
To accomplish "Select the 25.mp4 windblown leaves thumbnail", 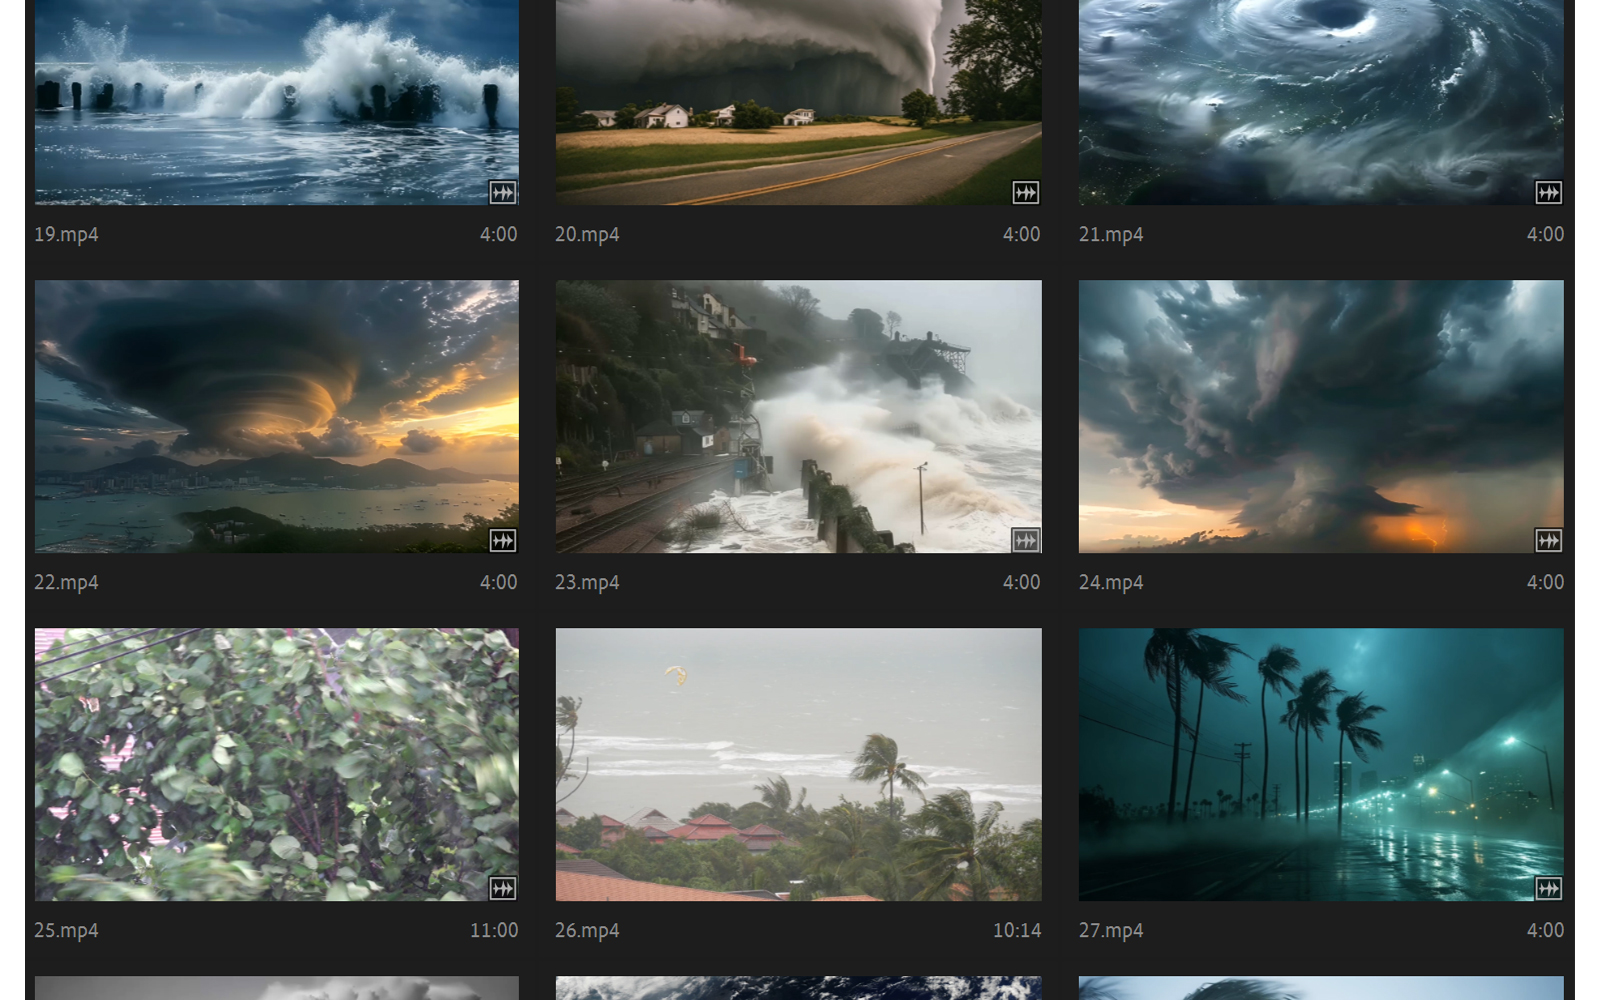I will pos(277,764).
